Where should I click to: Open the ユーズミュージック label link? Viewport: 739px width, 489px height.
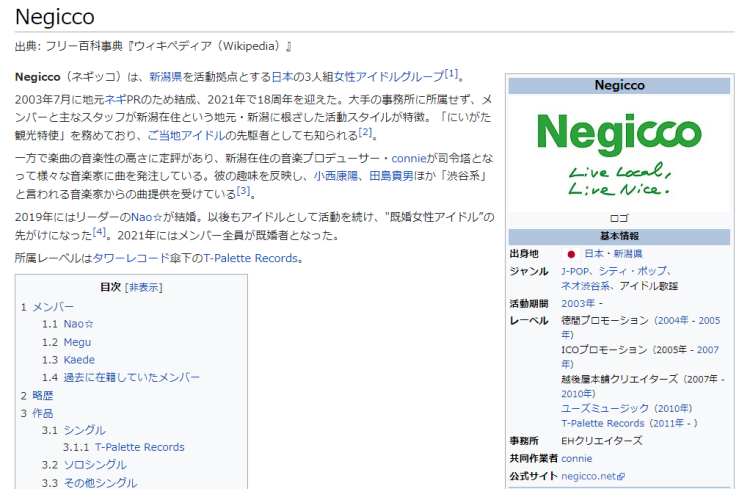(x=605, y=408)
